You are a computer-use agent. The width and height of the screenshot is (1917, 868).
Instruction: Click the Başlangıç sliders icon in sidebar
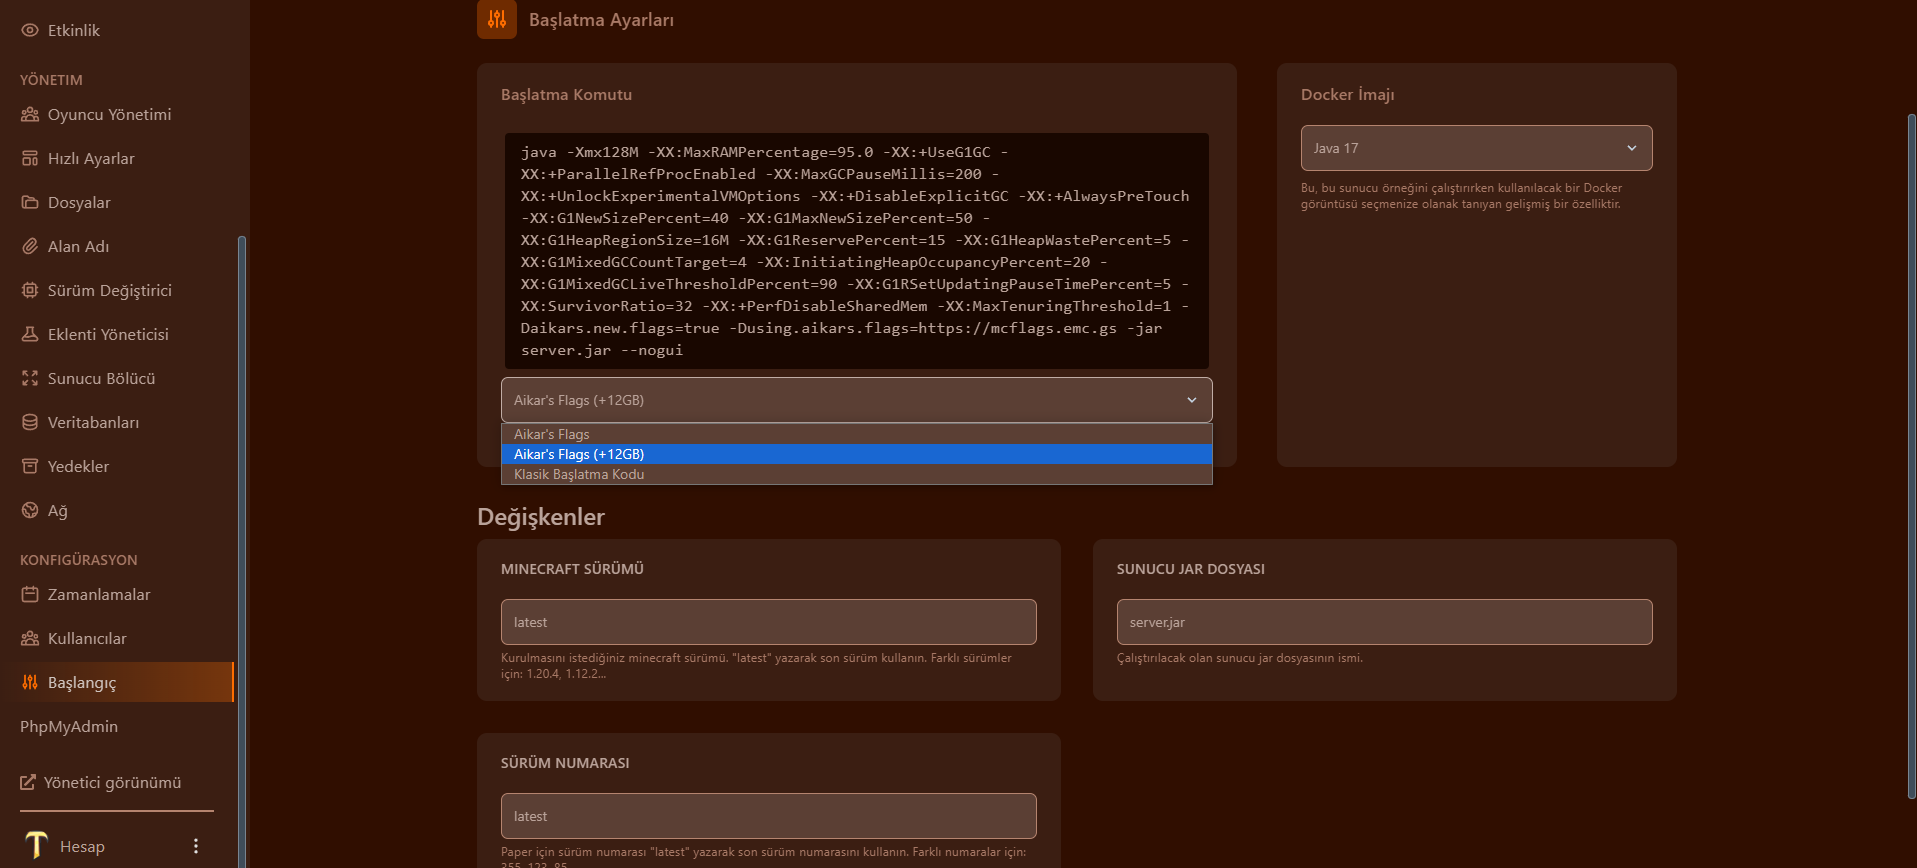30,682
